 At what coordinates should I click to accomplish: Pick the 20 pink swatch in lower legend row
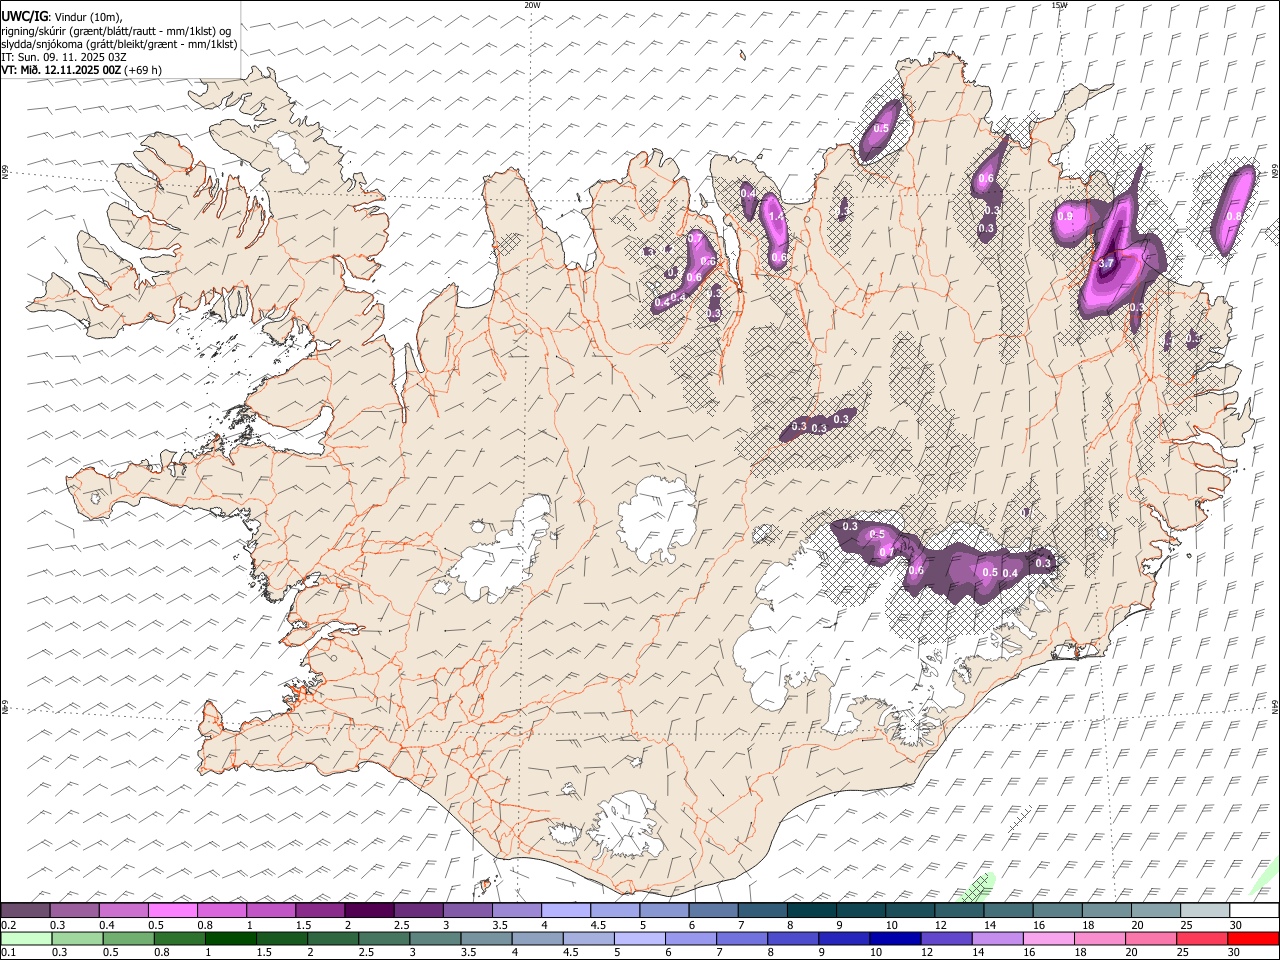click(1151, 938)
